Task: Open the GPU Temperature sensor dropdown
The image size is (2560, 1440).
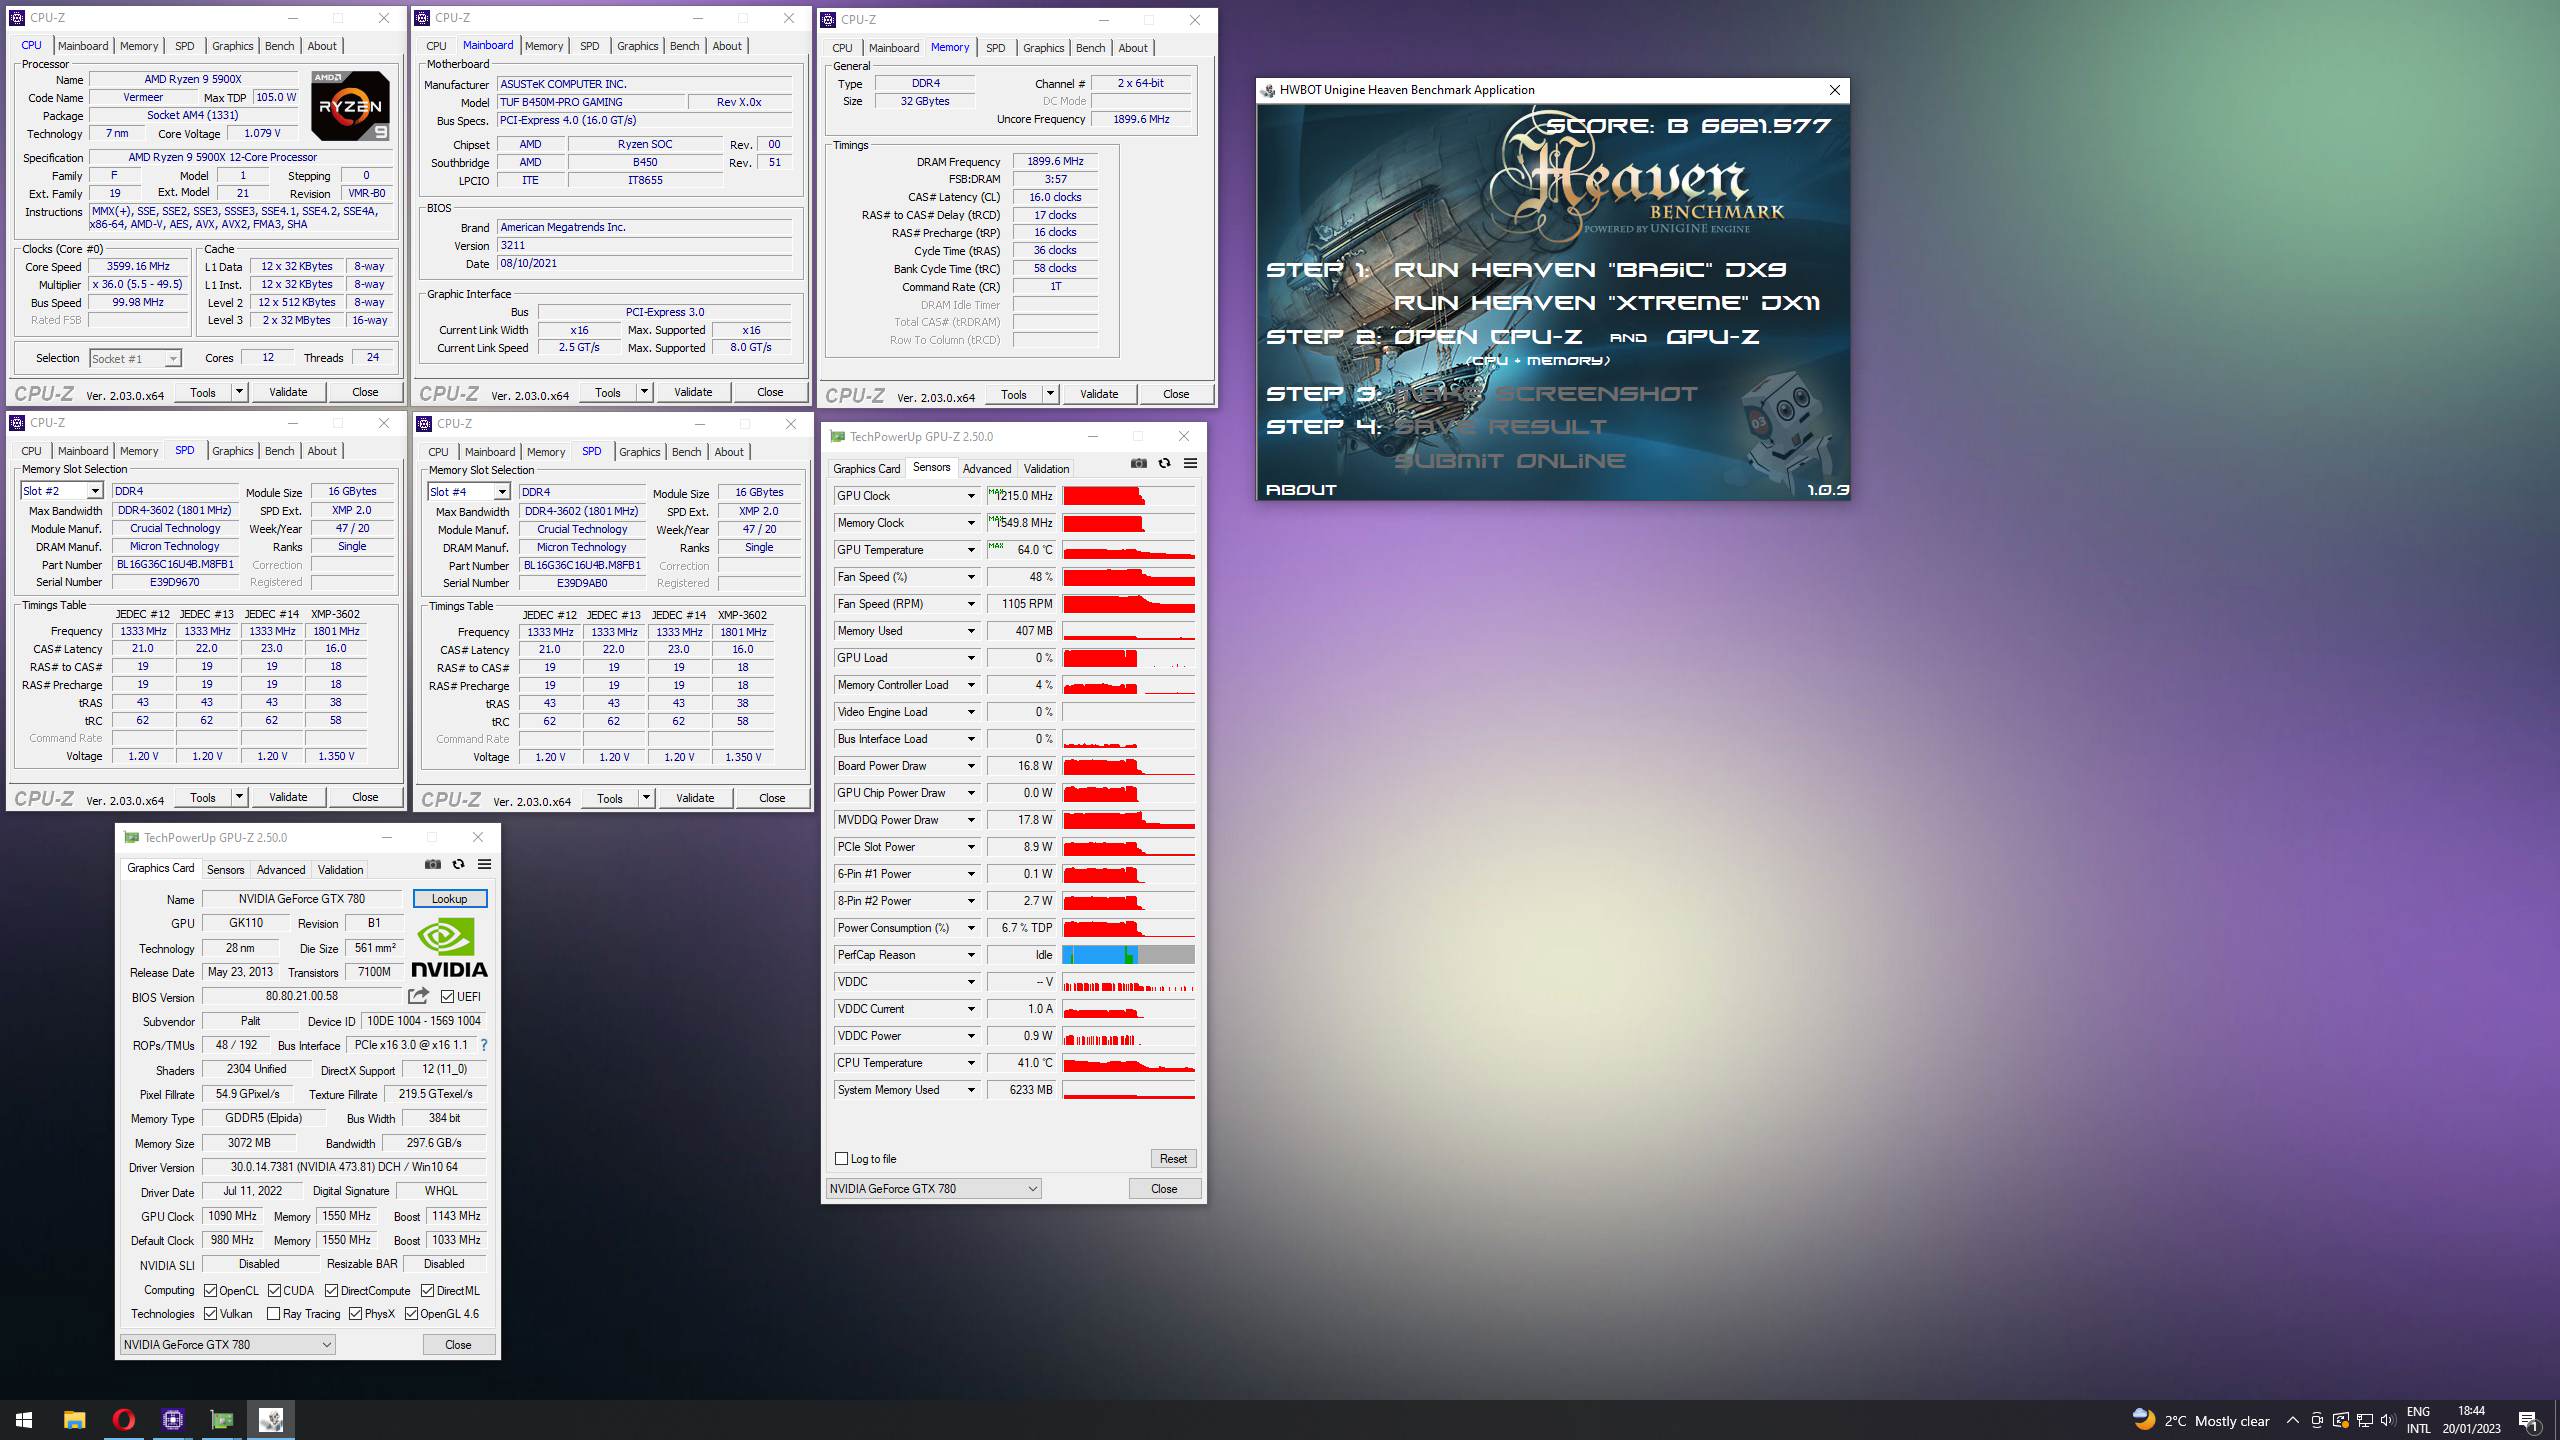Action: [x=970, y=550]
